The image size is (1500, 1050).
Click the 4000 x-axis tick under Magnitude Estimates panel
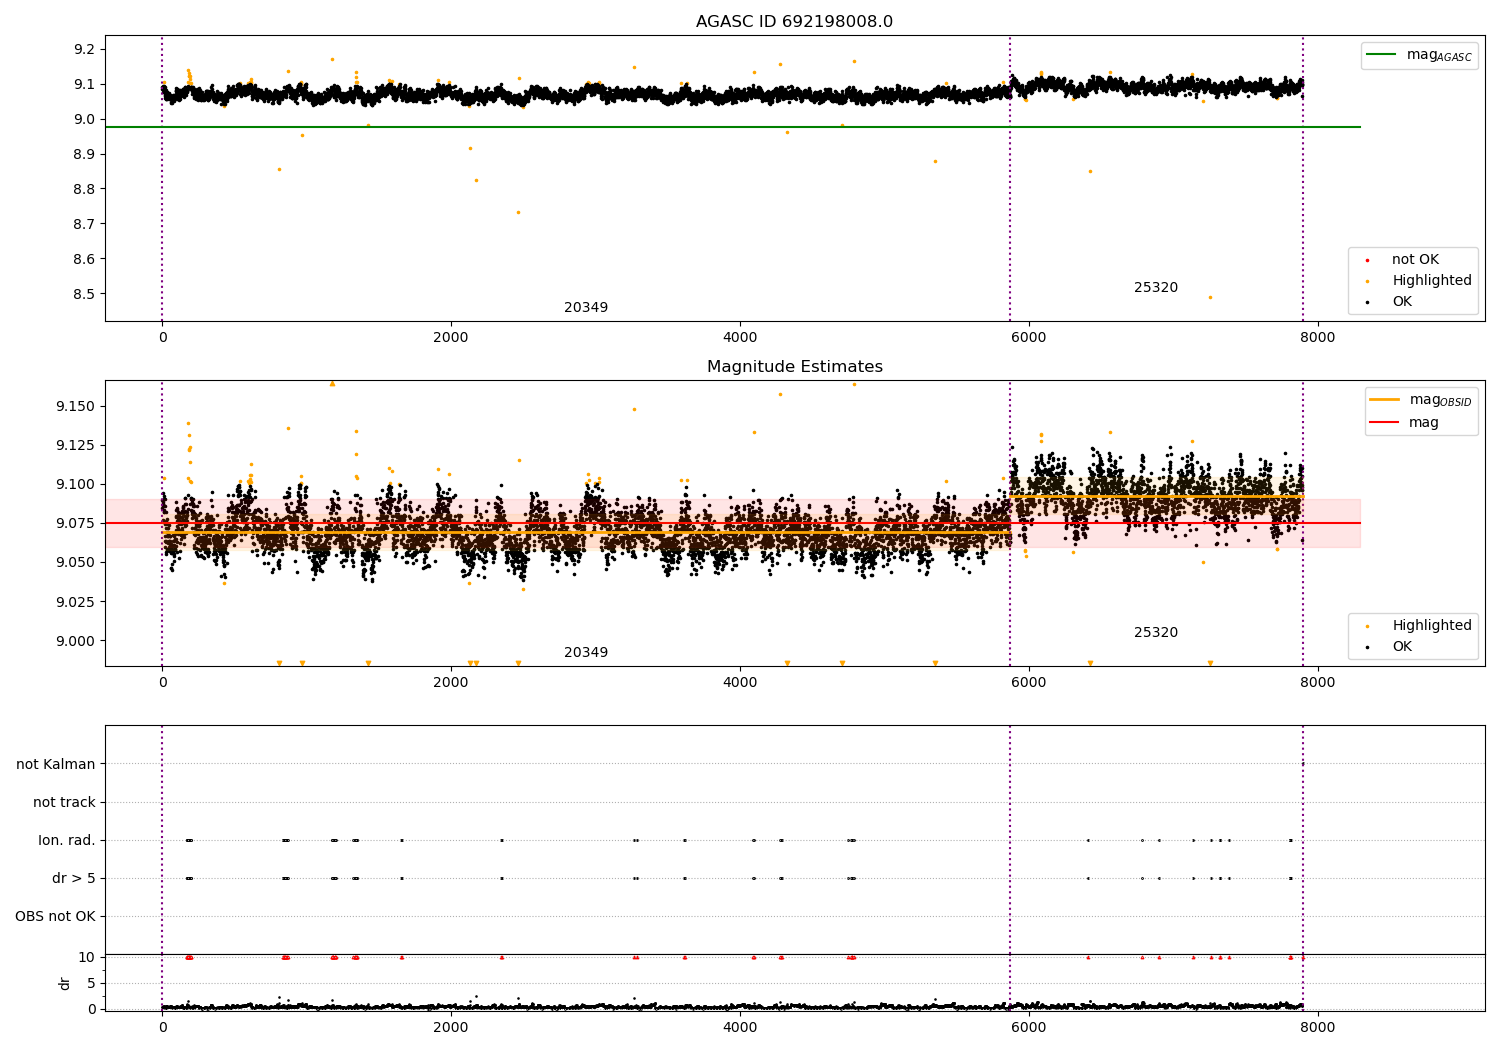(740, 683)
